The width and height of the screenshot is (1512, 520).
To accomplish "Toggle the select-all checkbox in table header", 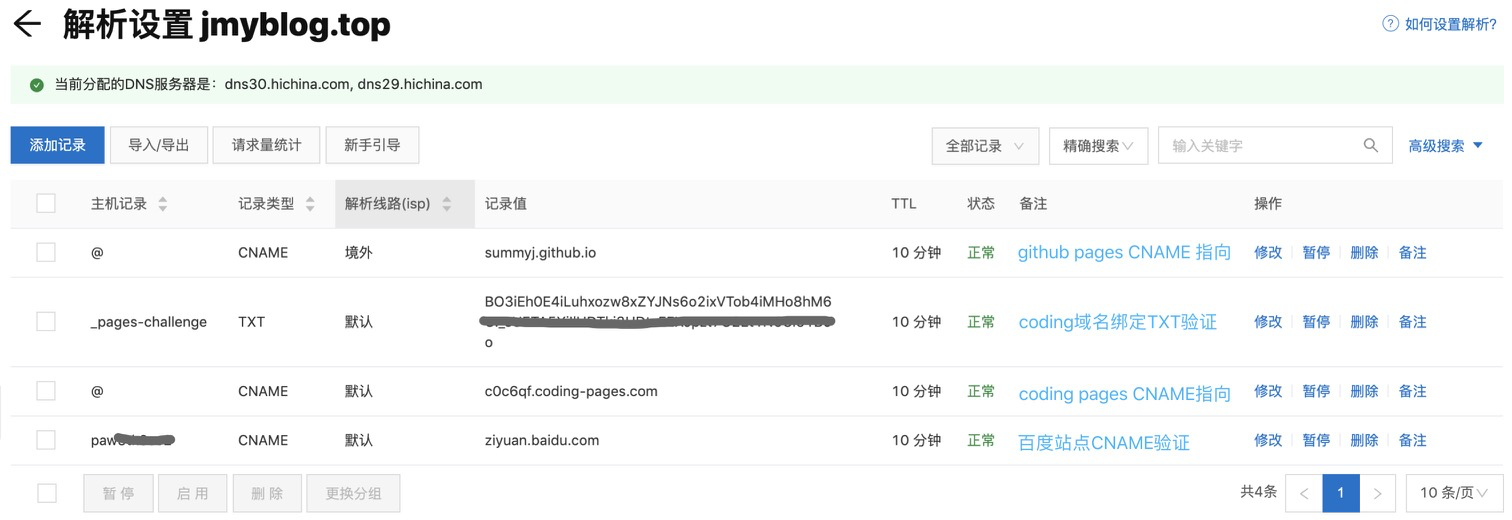I will pos(46,204).
